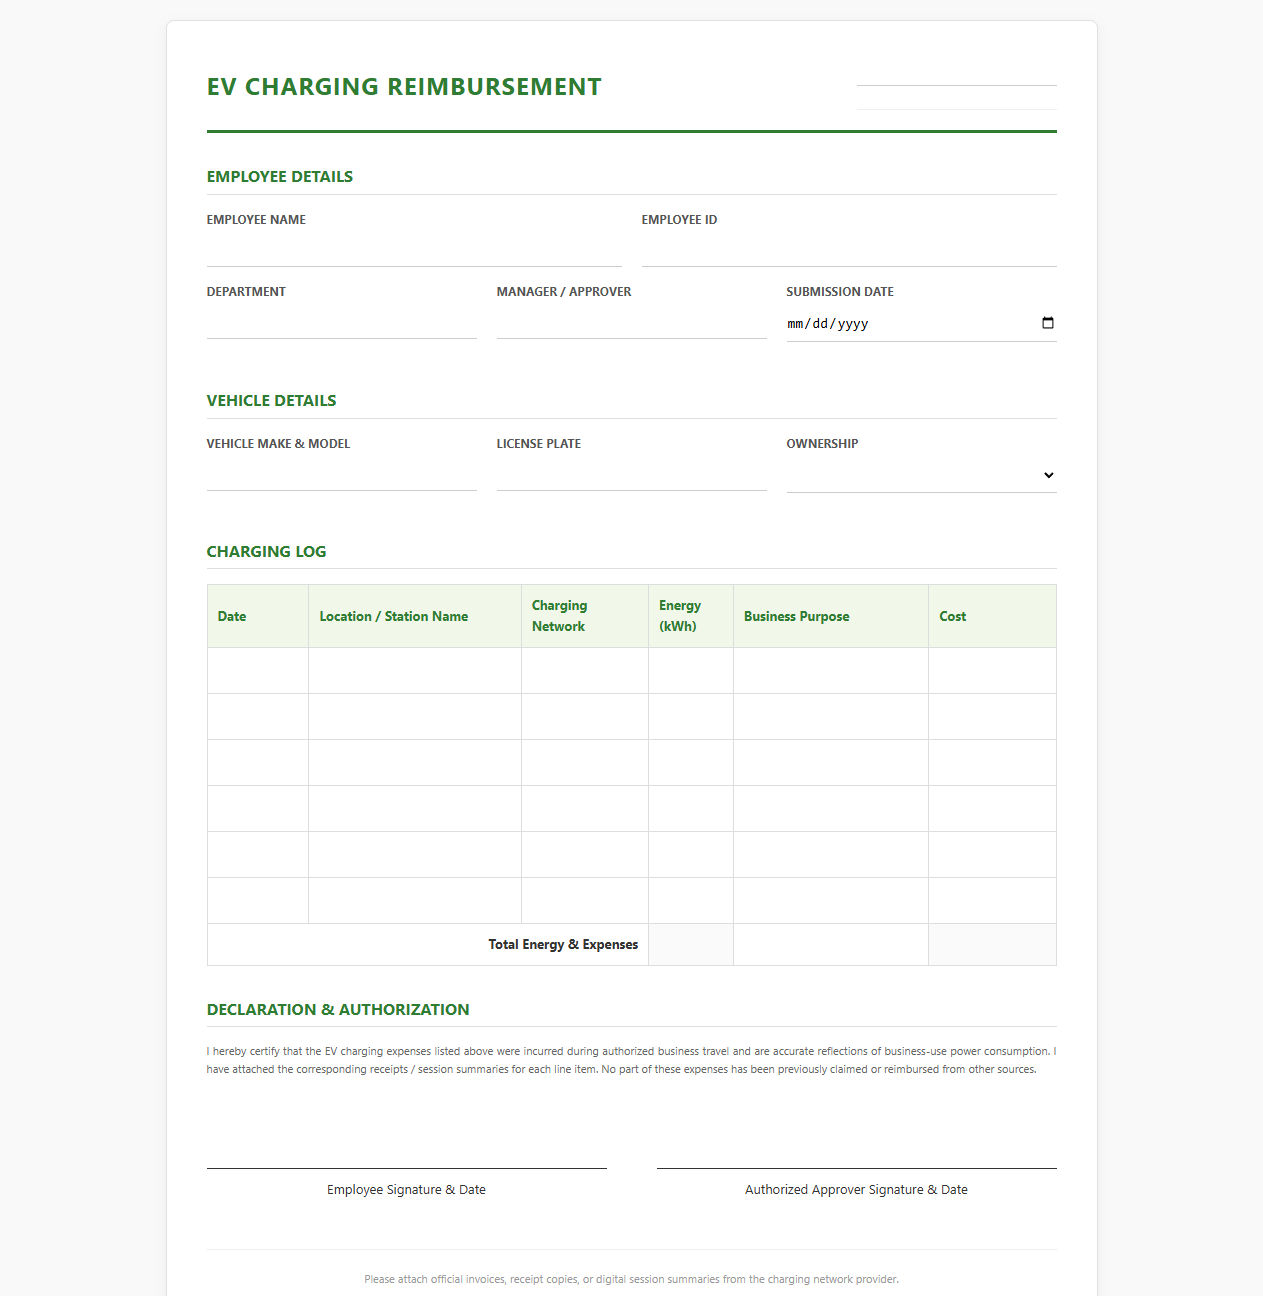Click the 'Total Energy & Expenses' label
This screenshot has width=1263, height=1296.
563,944
